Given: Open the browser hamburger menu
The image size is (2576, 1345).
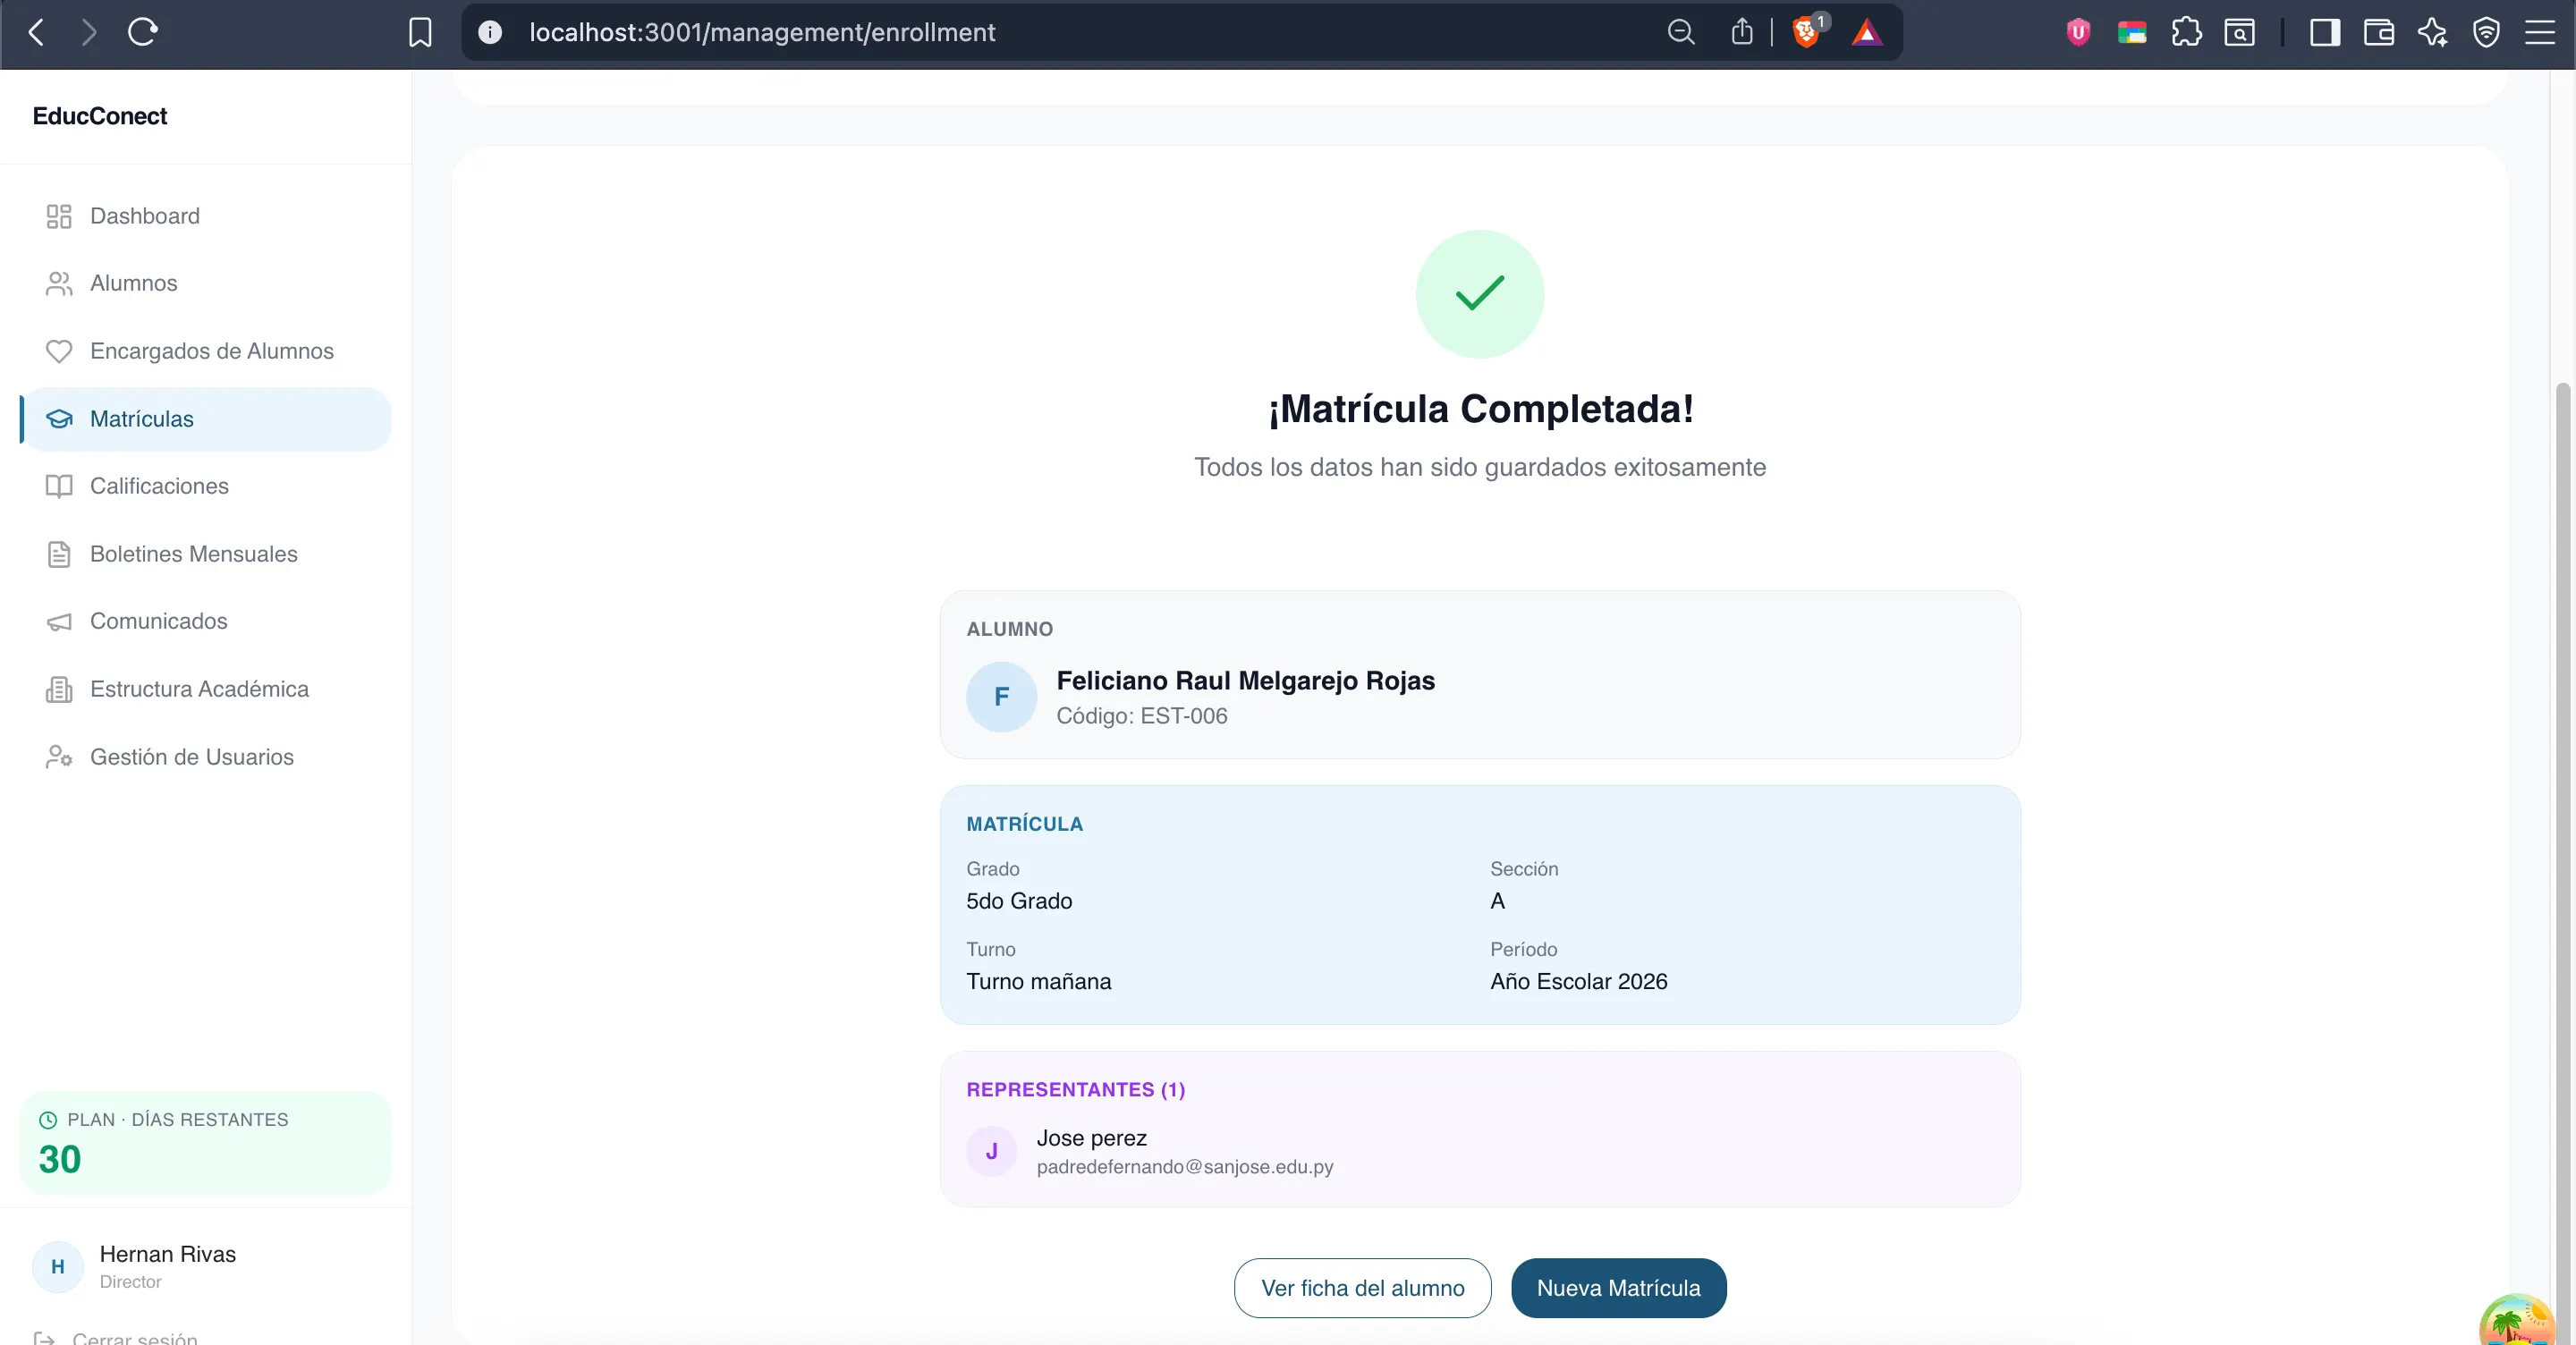Looking at the screenshot, I should pyautogui.click(x=2540, y=32).
